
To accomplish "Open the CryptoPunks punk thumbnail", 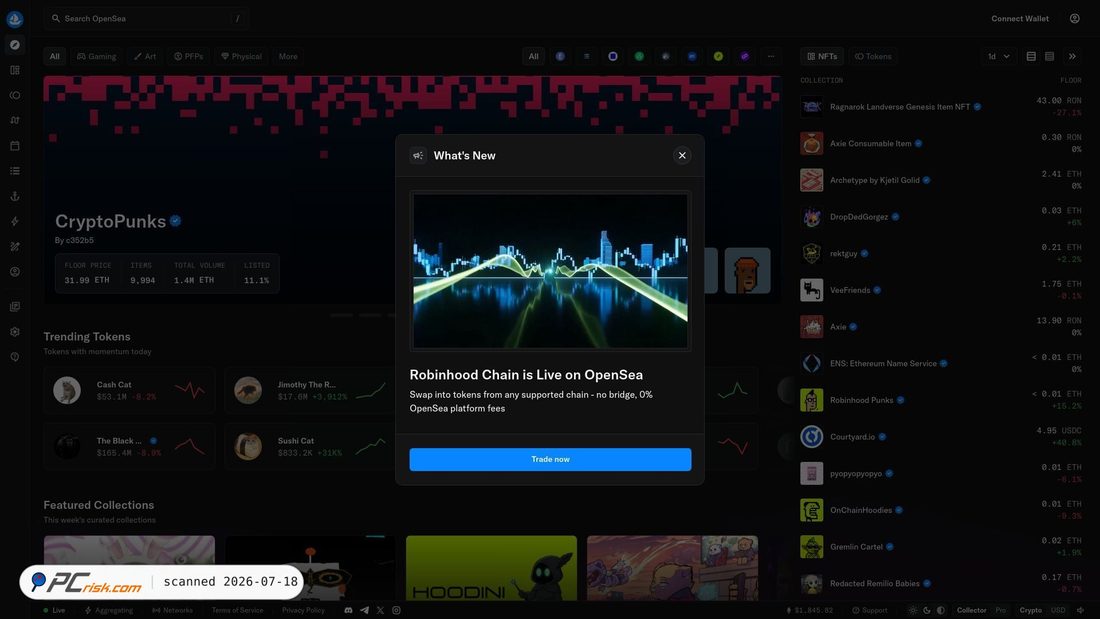I will coord(747,271).
